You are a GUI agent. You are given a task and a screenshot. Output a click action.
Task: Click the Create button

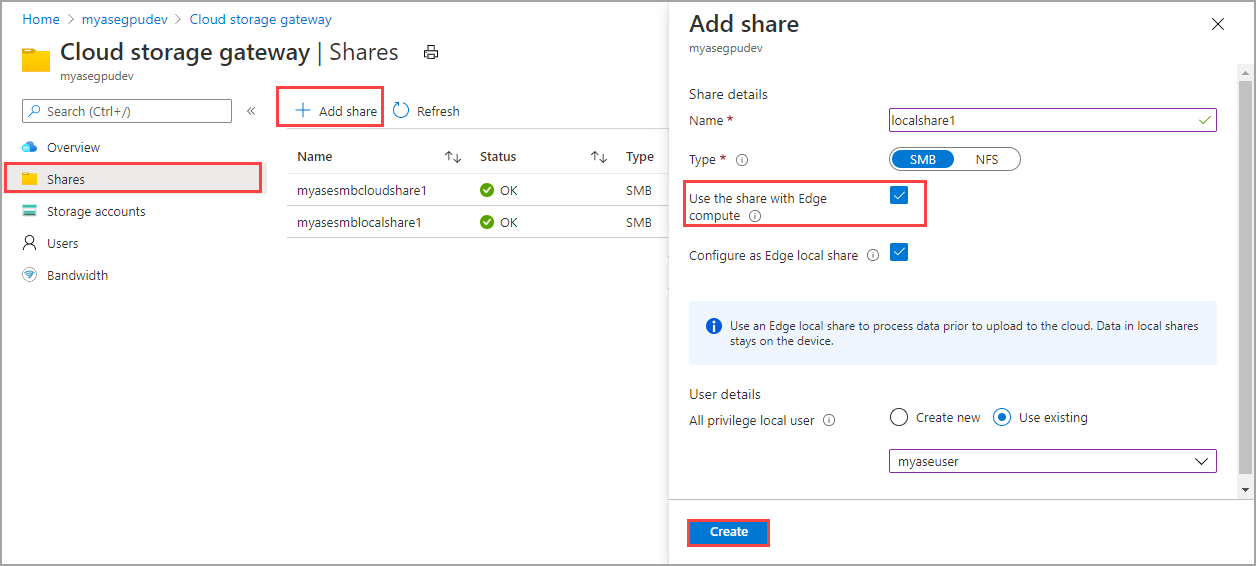(728, 532)
